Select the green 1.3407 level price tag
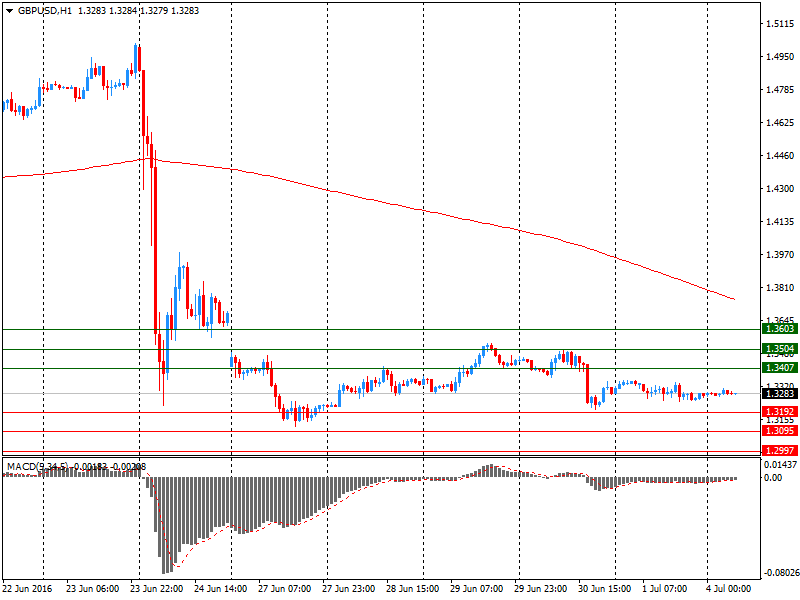The image size is (800, 600). pos(779,368)
